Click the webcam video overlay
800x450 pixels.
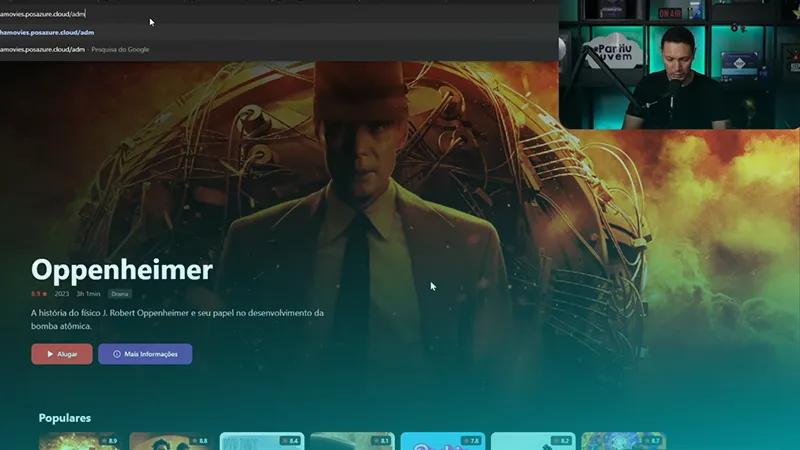[x=679, y=64]
